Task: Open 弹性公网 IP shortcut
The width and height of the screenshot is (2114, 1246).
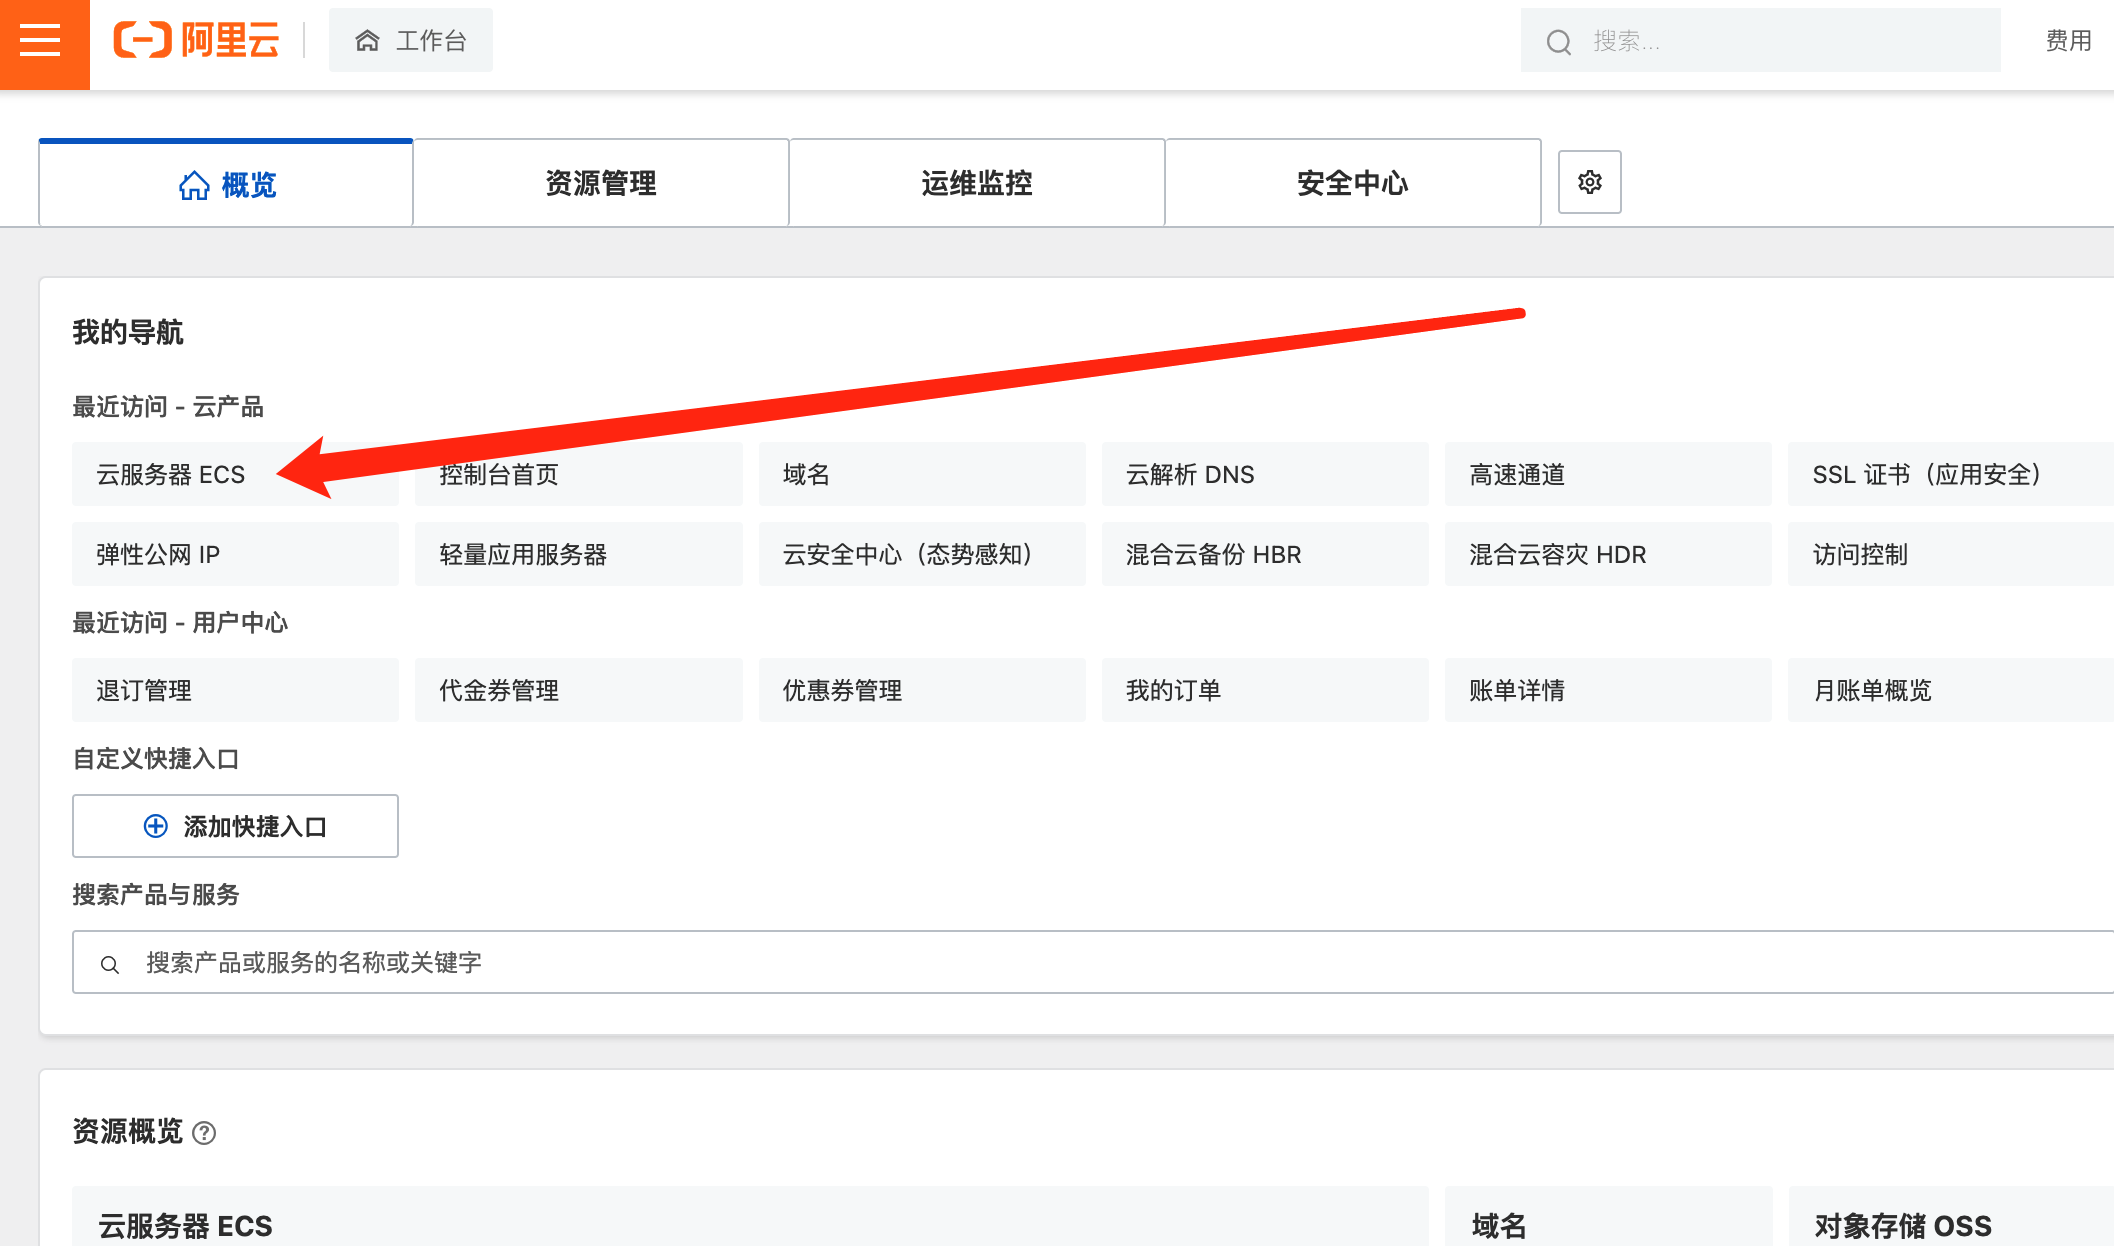Action: [235, 554]
